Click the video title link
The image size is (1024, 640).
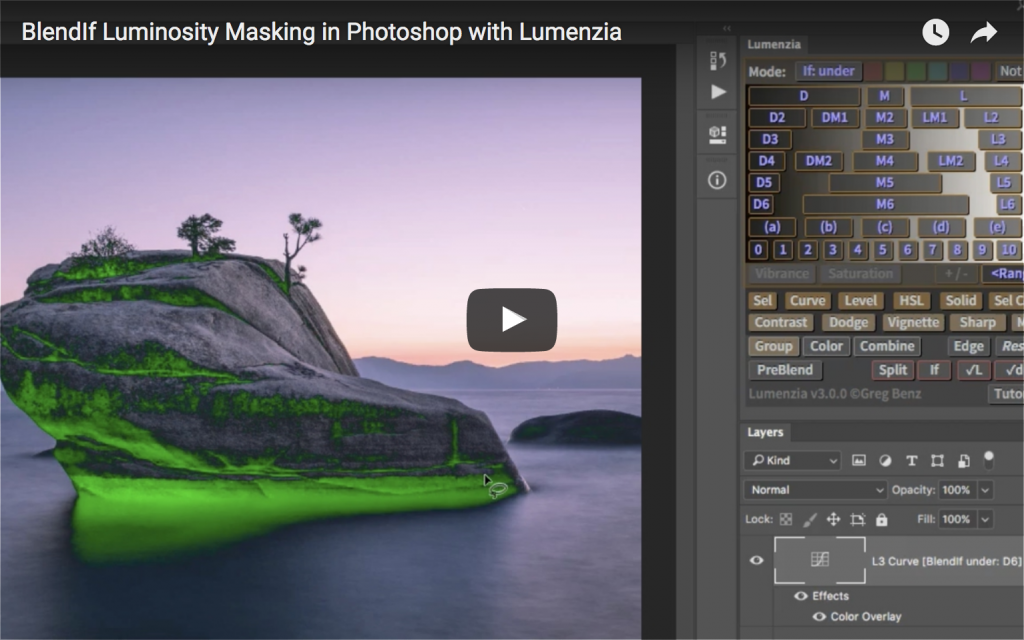tap(321, 32)
